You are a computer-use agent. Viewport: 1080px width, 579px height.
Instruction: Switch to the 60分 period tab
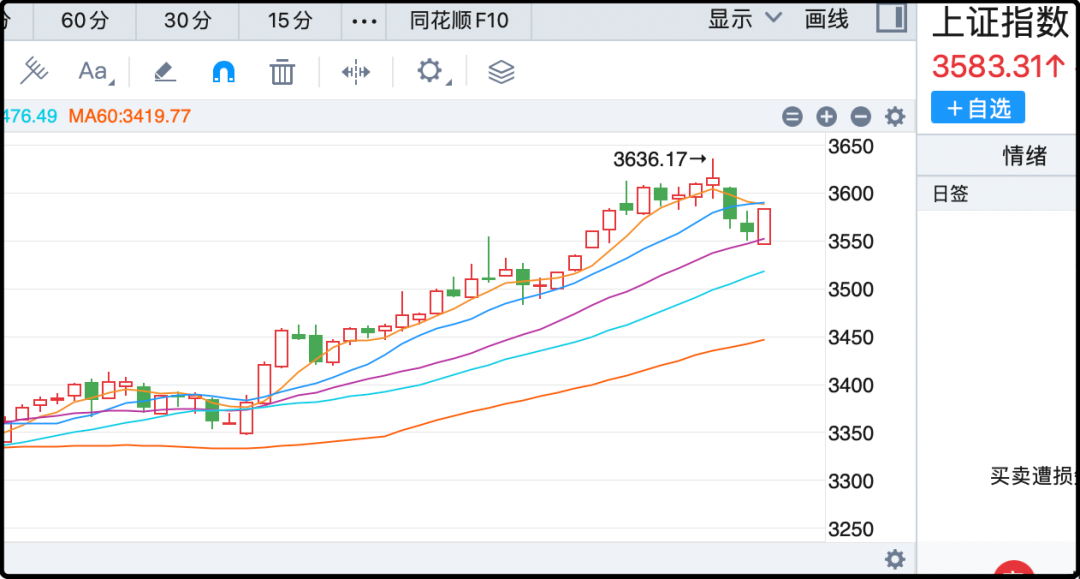coord(84,20)
